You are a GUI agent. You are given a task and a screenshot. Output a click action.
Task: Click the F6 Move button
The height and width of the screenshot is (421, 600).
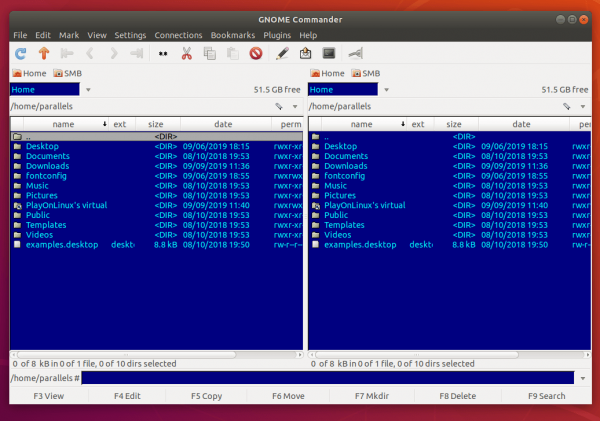pyautogui.click(x=288, y=396)
